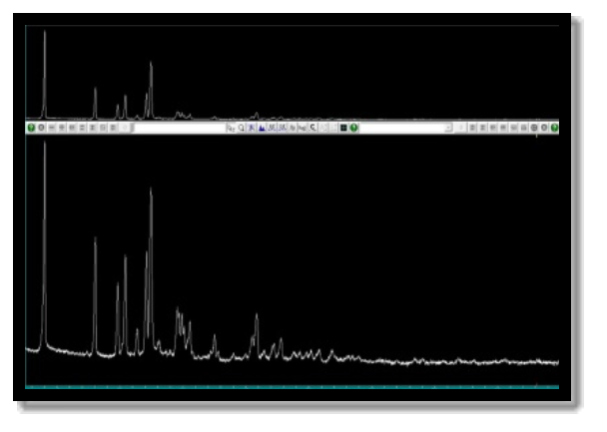
Task: Click the gray round icon left of rightmost green icon
Action: [544, 128]
